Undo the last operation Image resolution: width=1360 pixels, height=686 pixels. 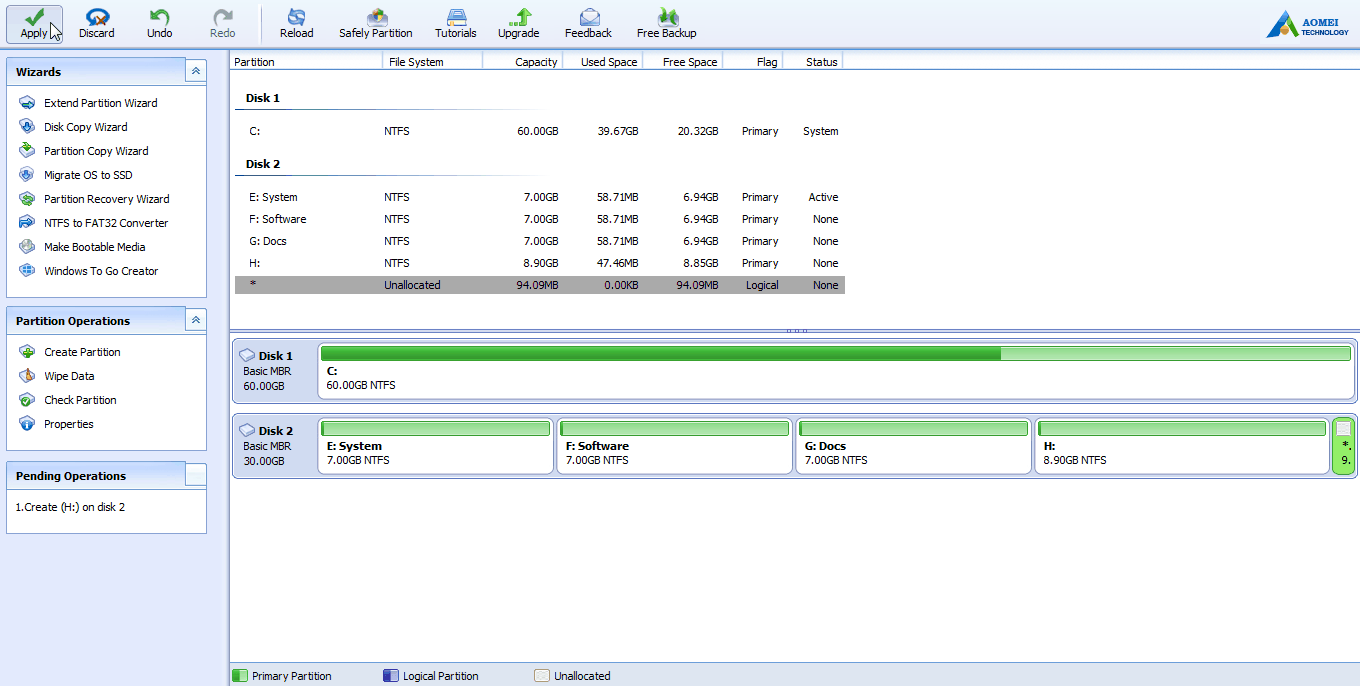160,24
